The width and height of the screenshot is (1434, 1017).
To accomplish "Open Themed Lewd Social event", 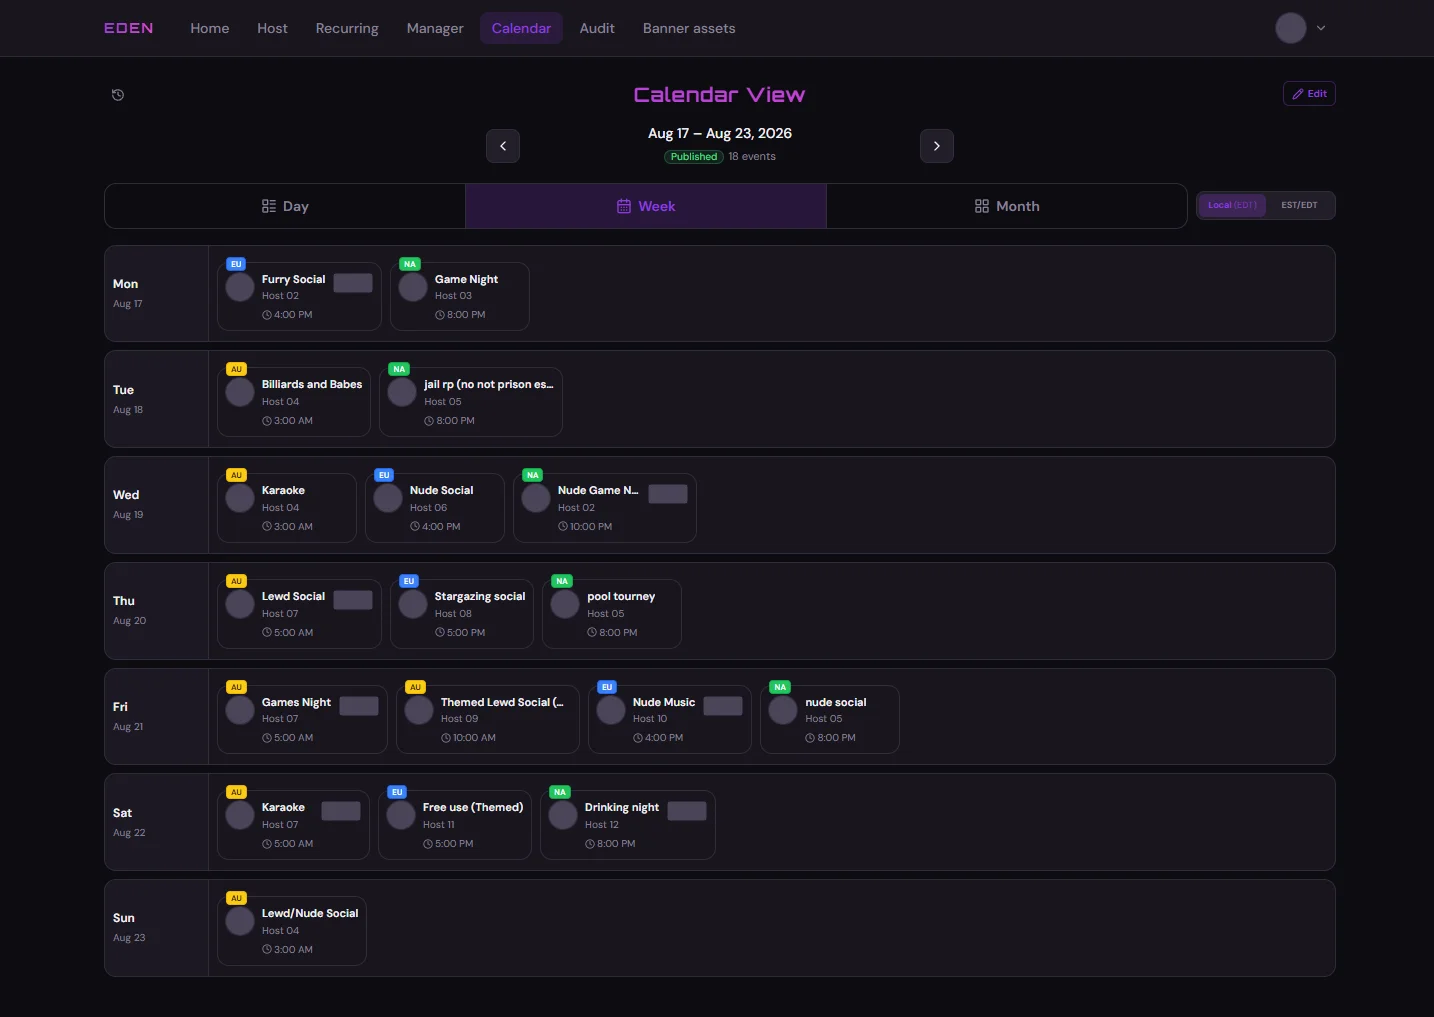I will pyautogui.click(x=488, y=719).
